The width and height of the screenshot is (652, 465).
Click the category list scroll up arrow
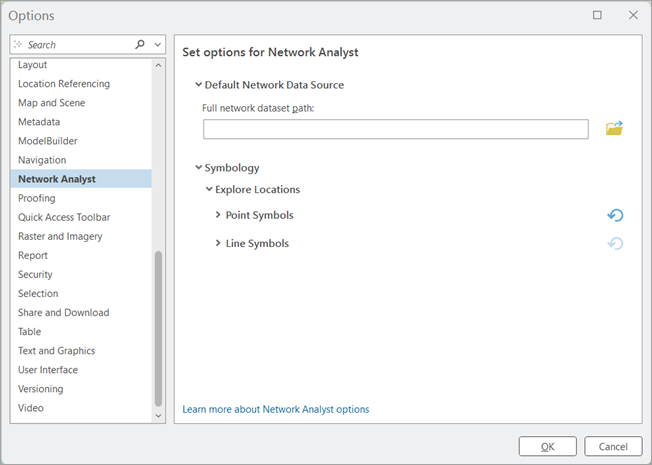(158, 65)
